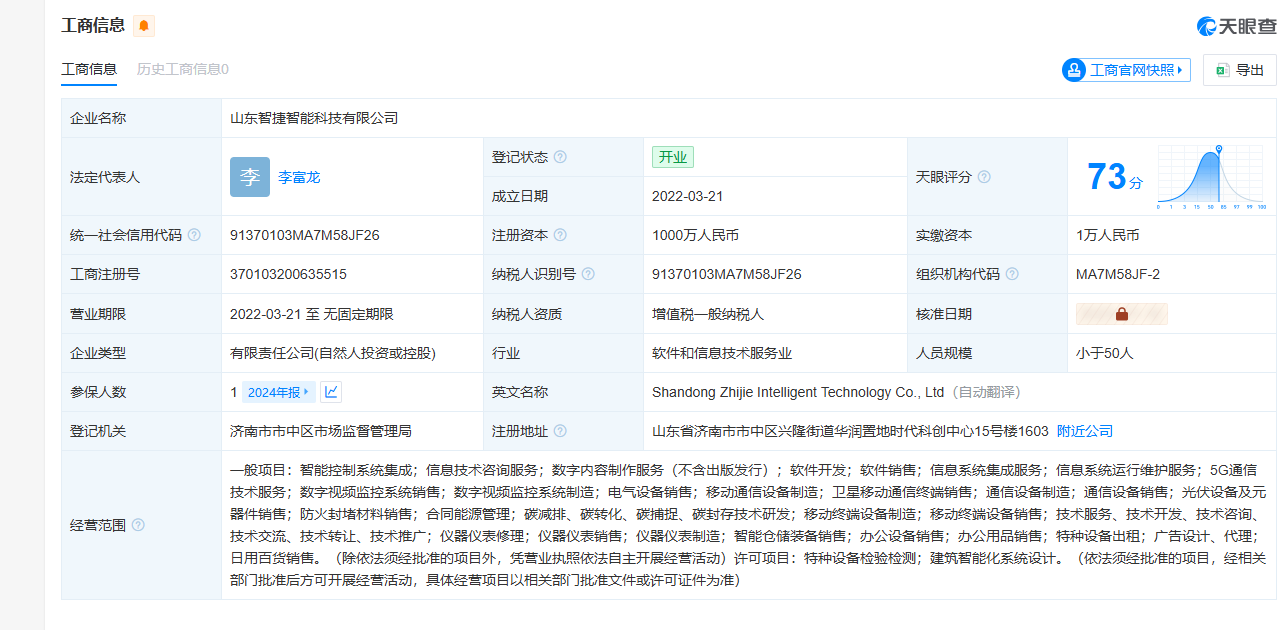The height and width of the screenshot is (630, 1282).
Task: Click help icon next to 注册地址
Action: click(x=560, y=431)
